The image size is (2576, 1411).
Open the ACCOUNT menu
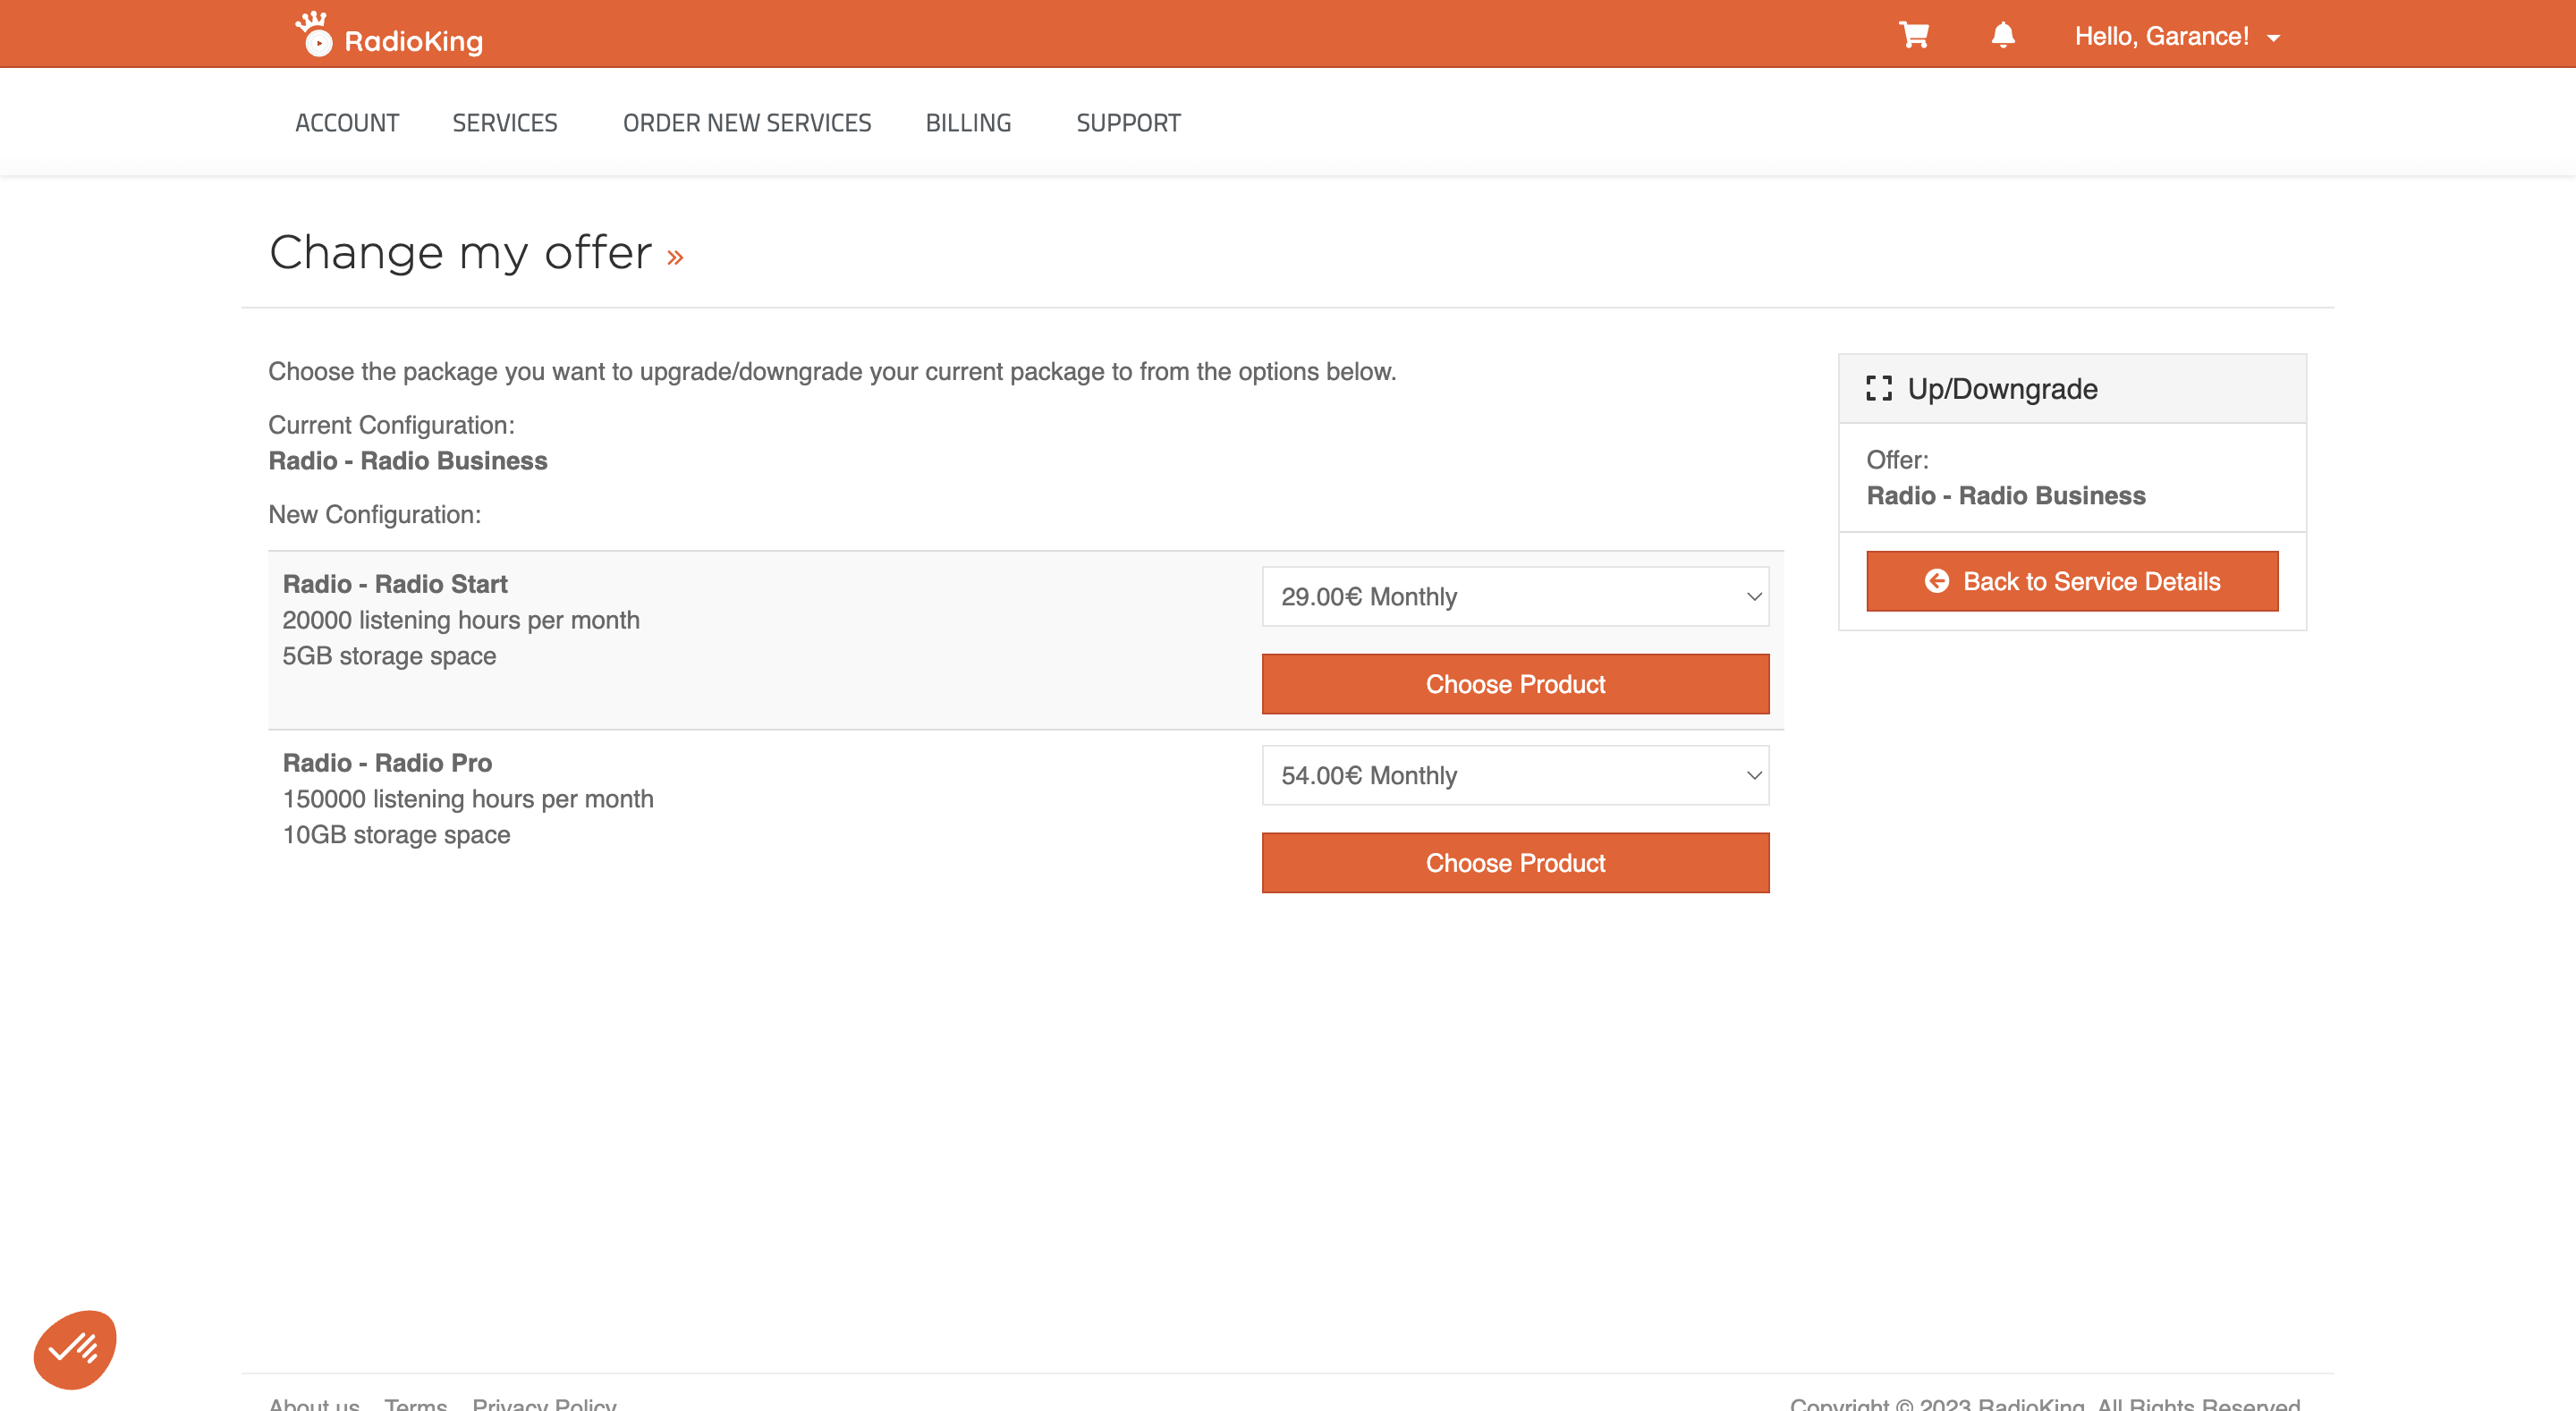pos(347,123)
